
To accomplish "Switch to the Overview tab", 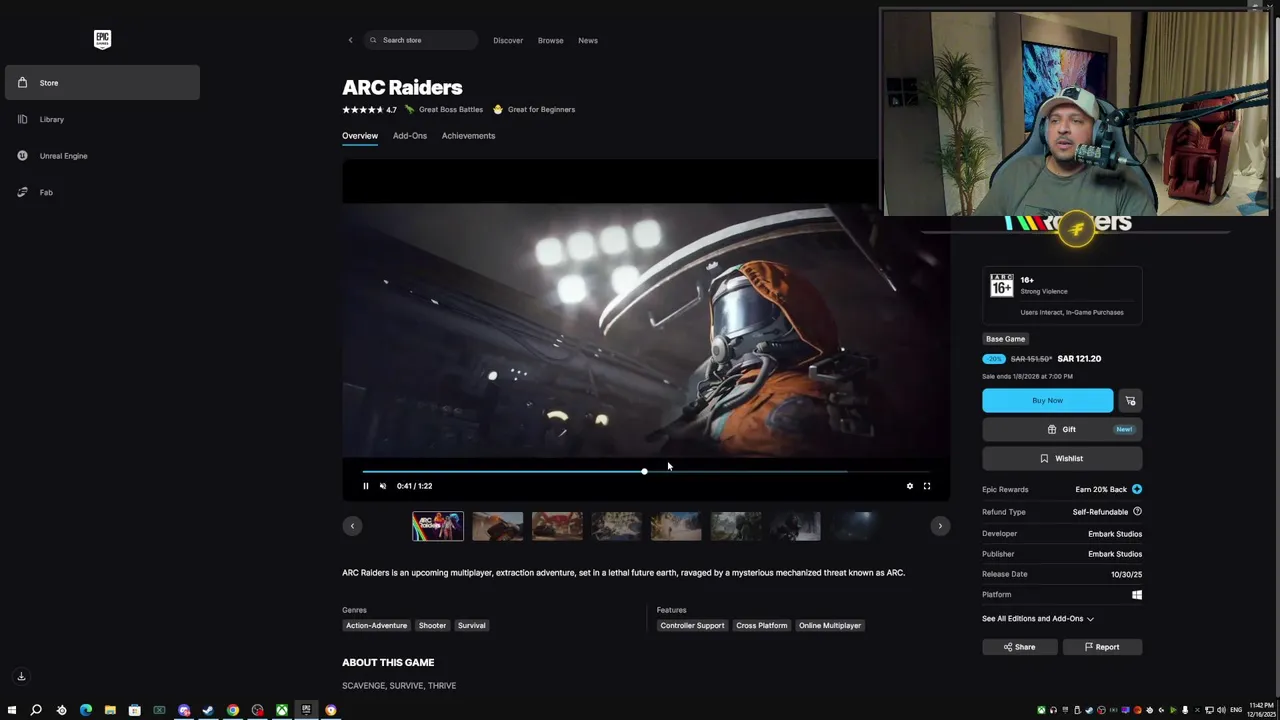I will pyautogui.click(x=360, y=136).
